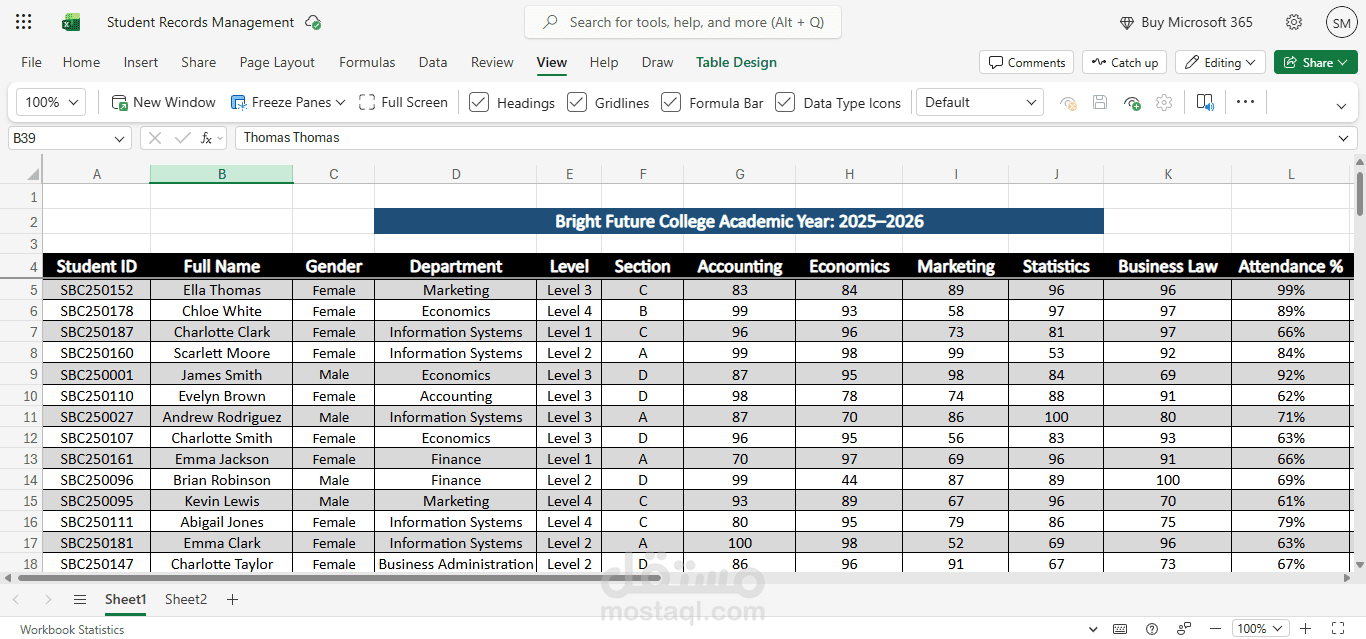The width and height of the screenshot is (1366, 639).
Task: Create a new sheet view icon
Action: (x=1132, y=102)
